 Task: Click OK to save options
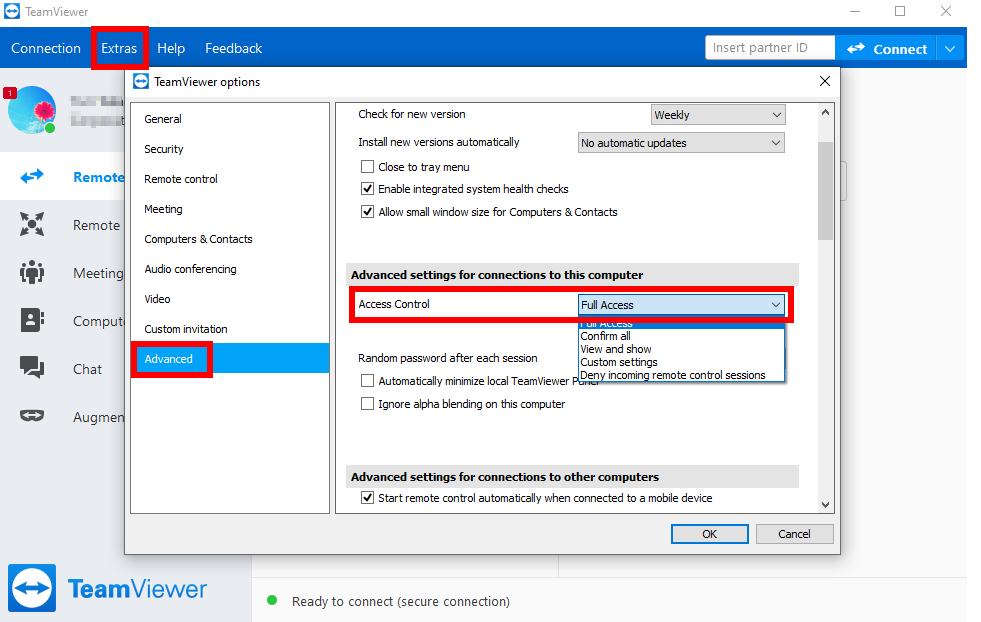coord(709,534)
